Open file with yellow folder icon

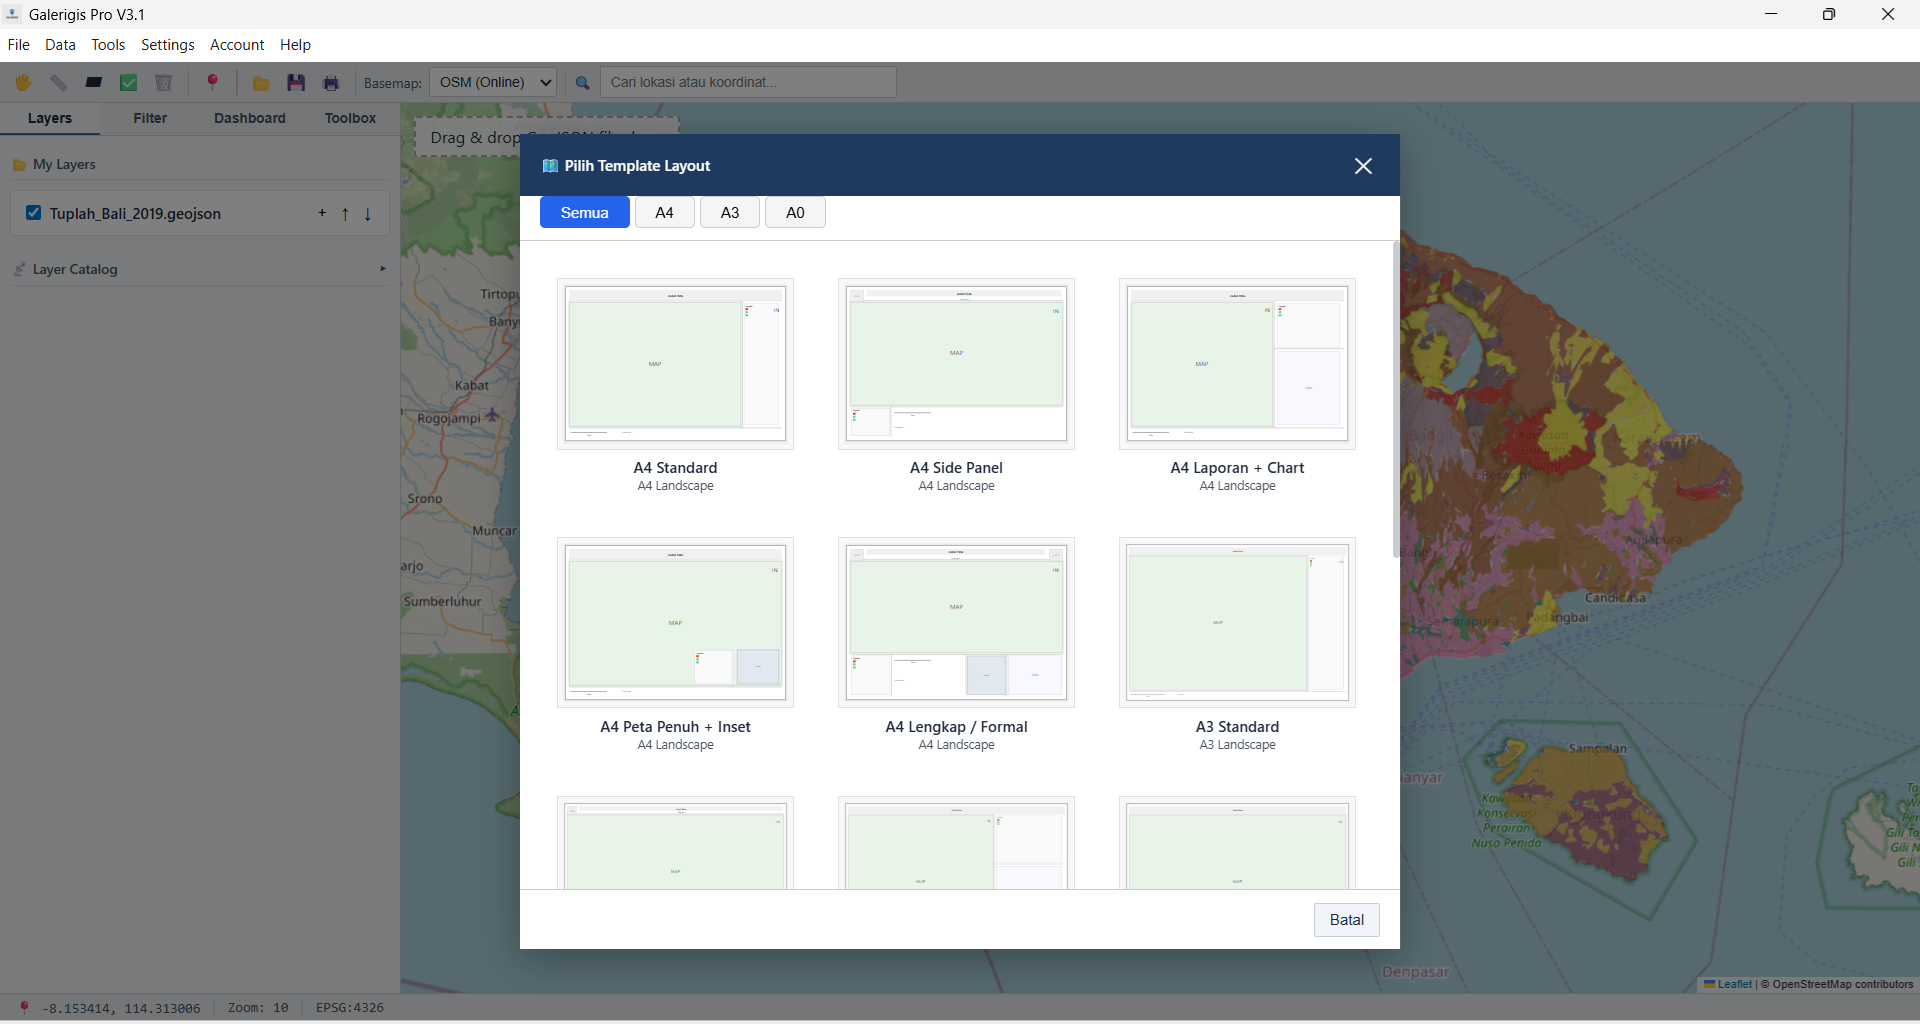click(261, 83)
